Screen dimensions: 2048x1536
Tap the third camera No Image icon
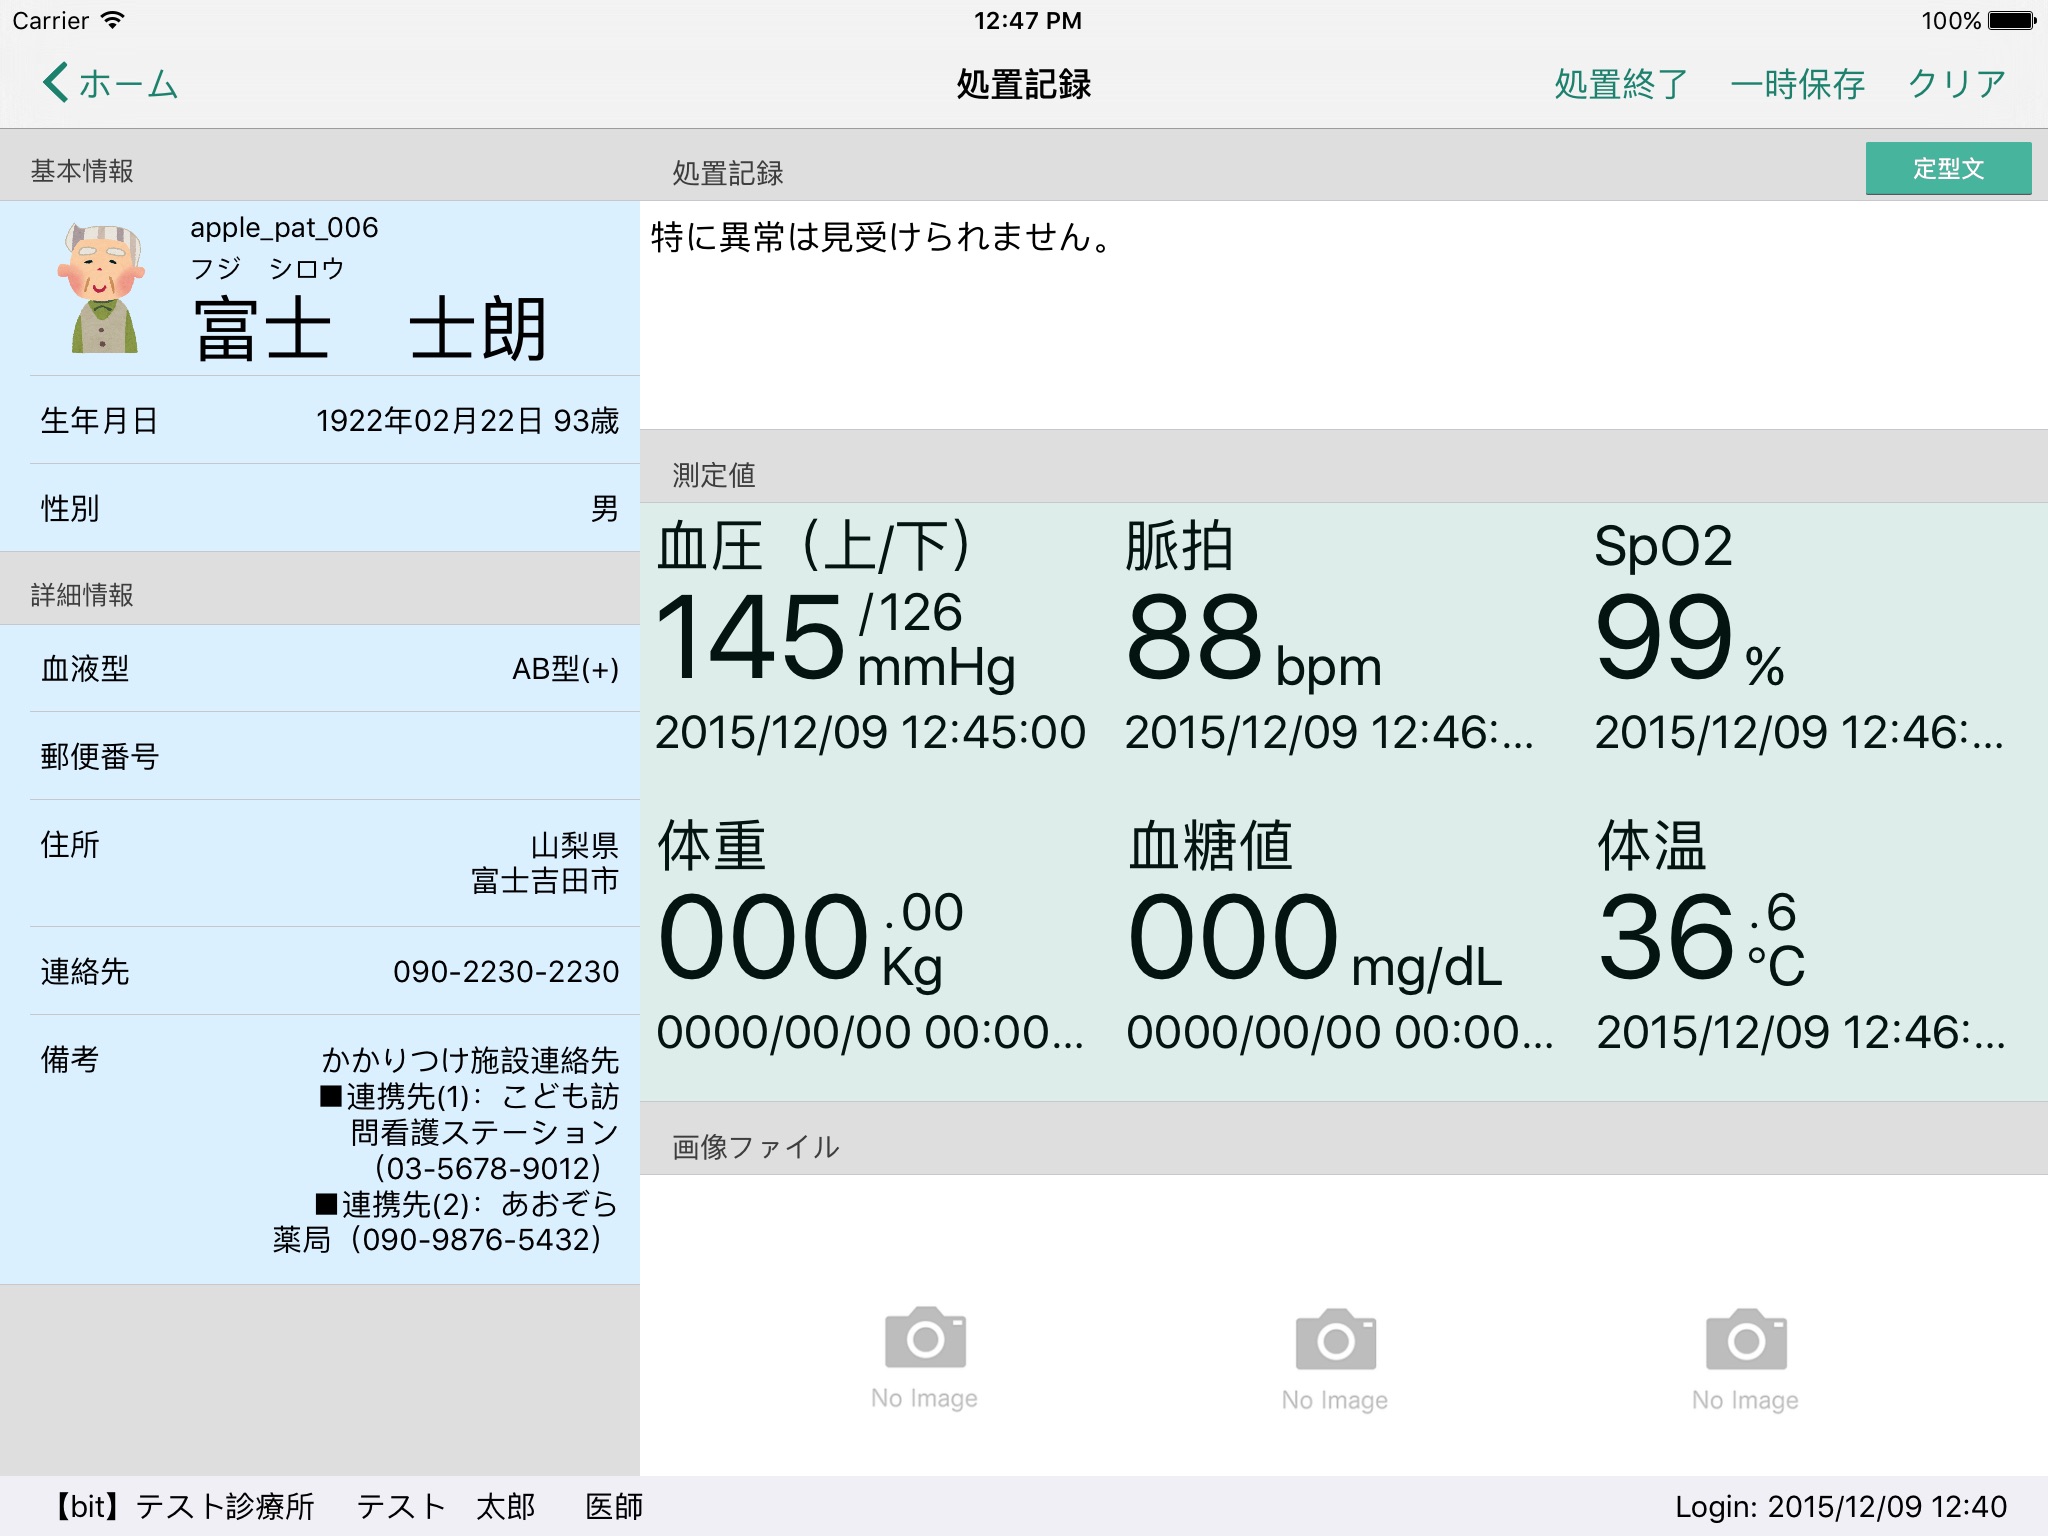click(x=1745, y=1340)
